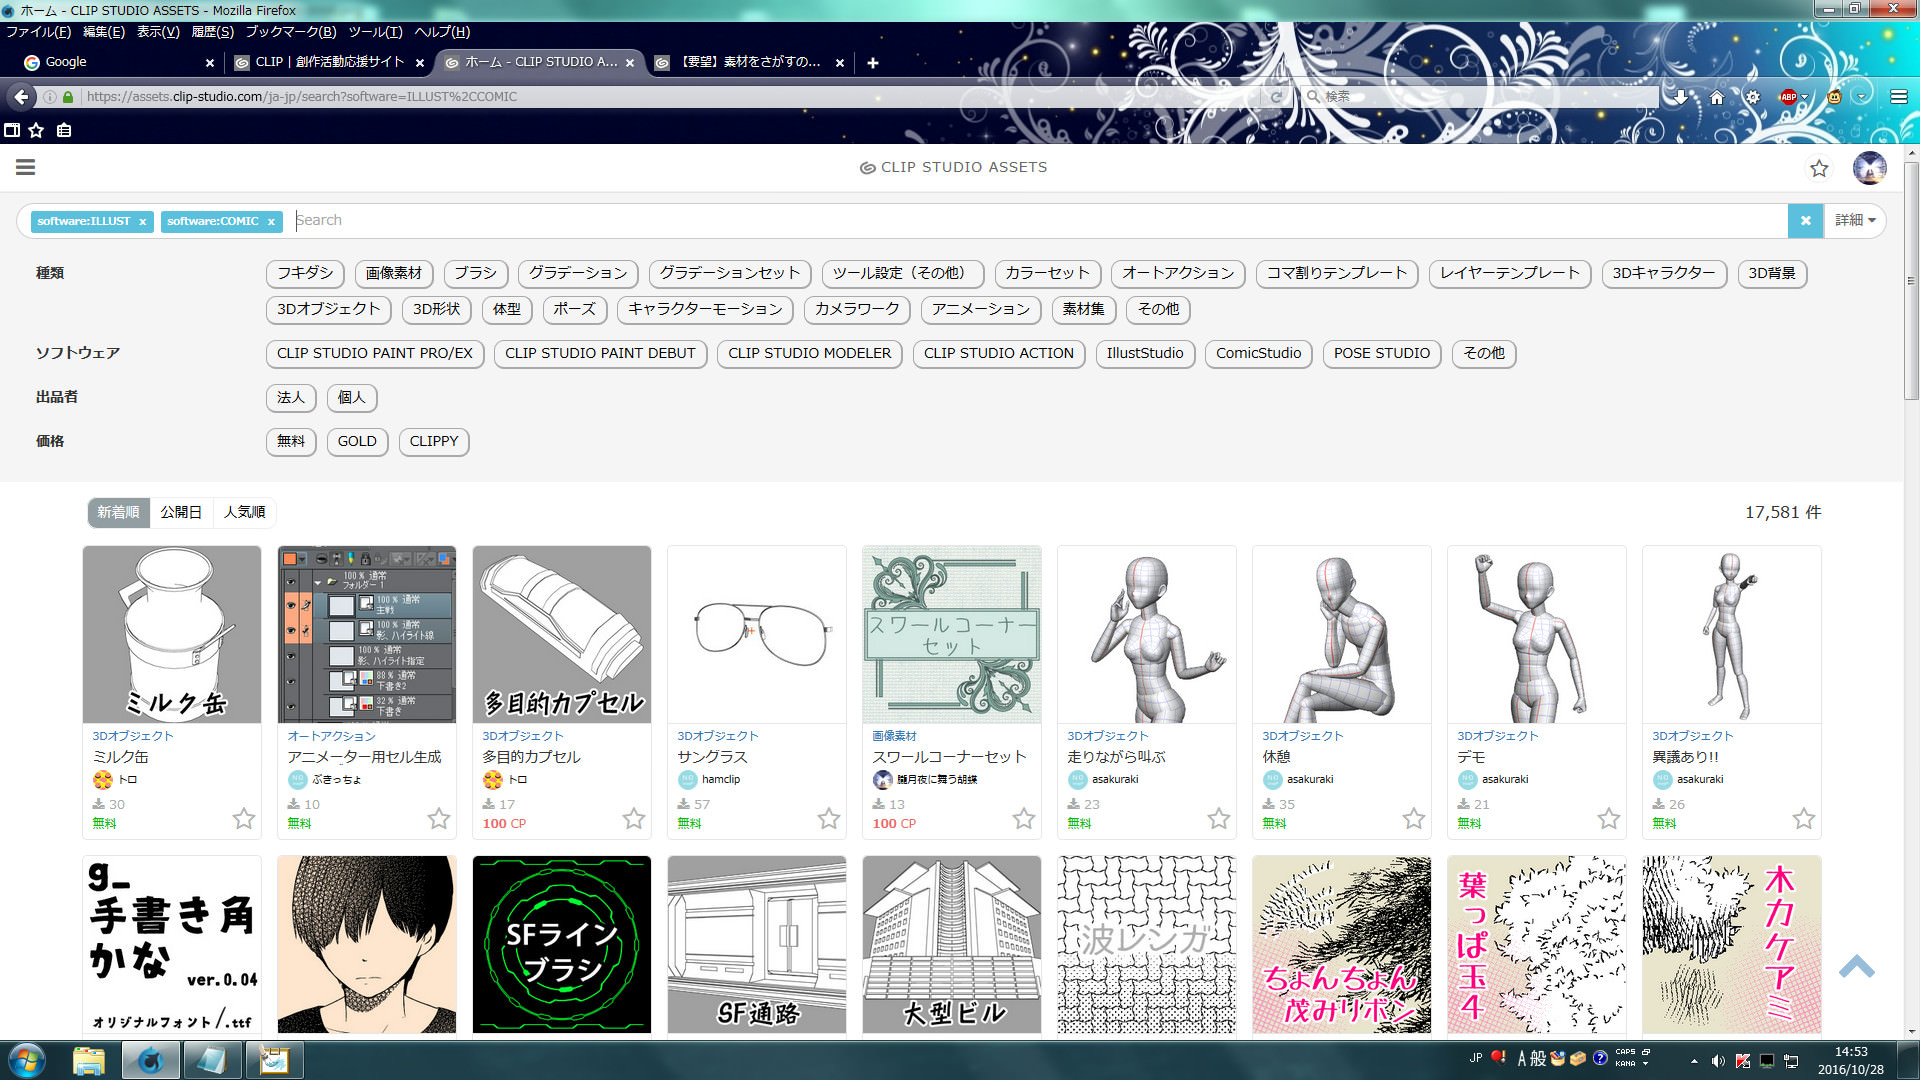Screen dimensions: 1920x1080
Task: Favorite the ミルク缶 material with its star
Action: 244,819
